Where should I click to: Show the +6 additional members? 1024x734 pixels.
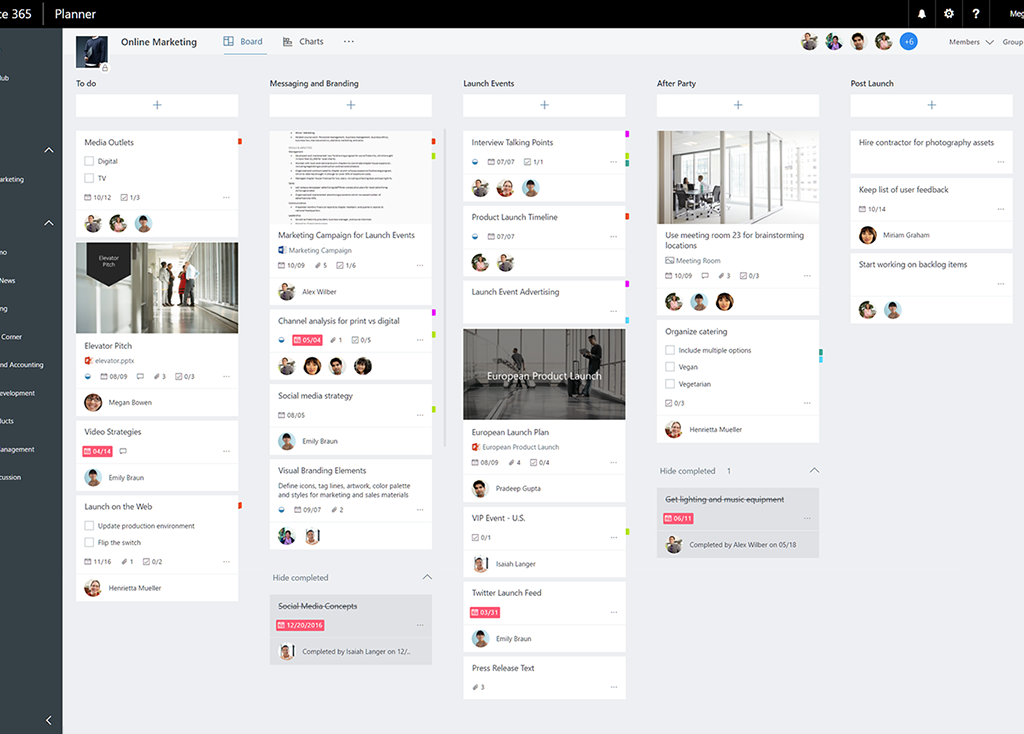click(908, 41)
